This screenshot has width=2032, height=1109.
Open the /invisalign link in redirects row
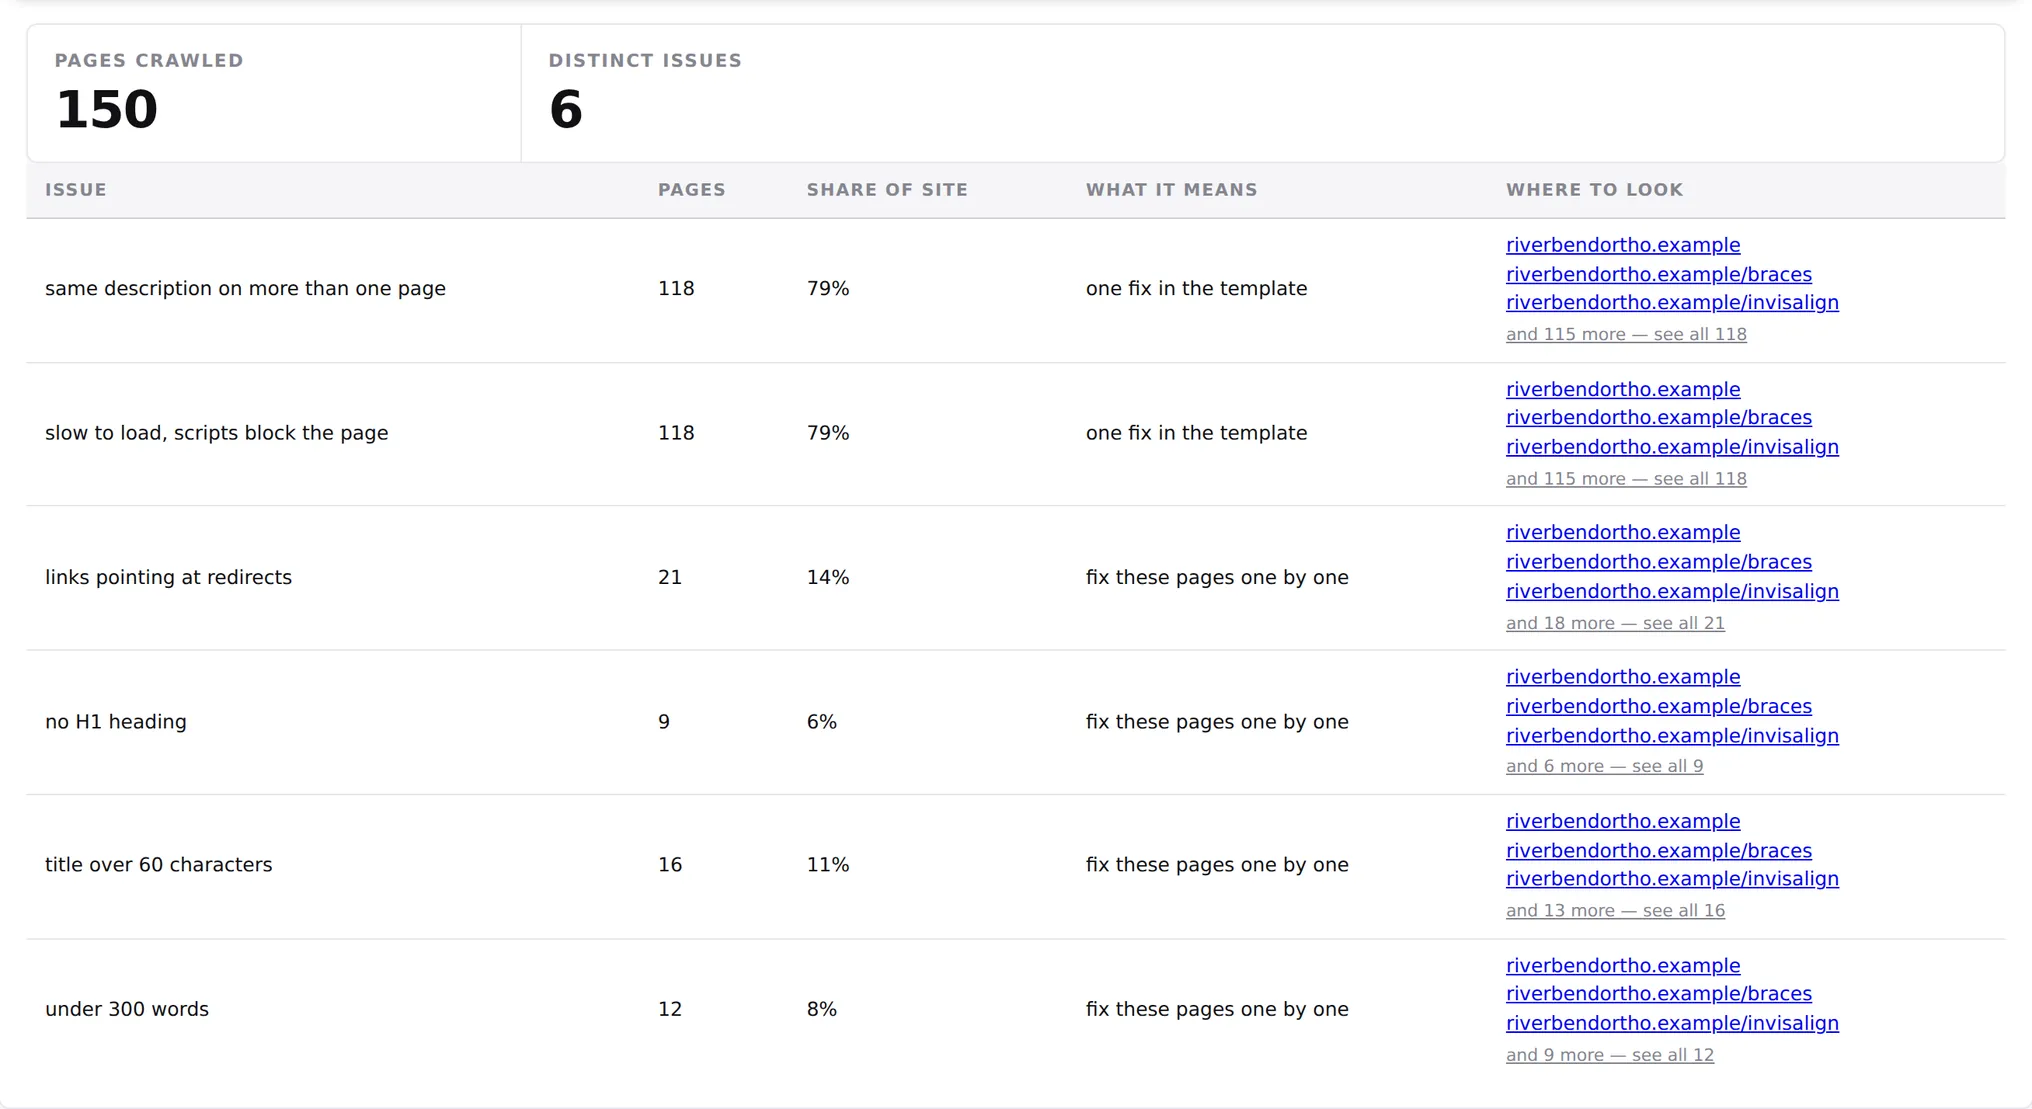(1672, 591)
